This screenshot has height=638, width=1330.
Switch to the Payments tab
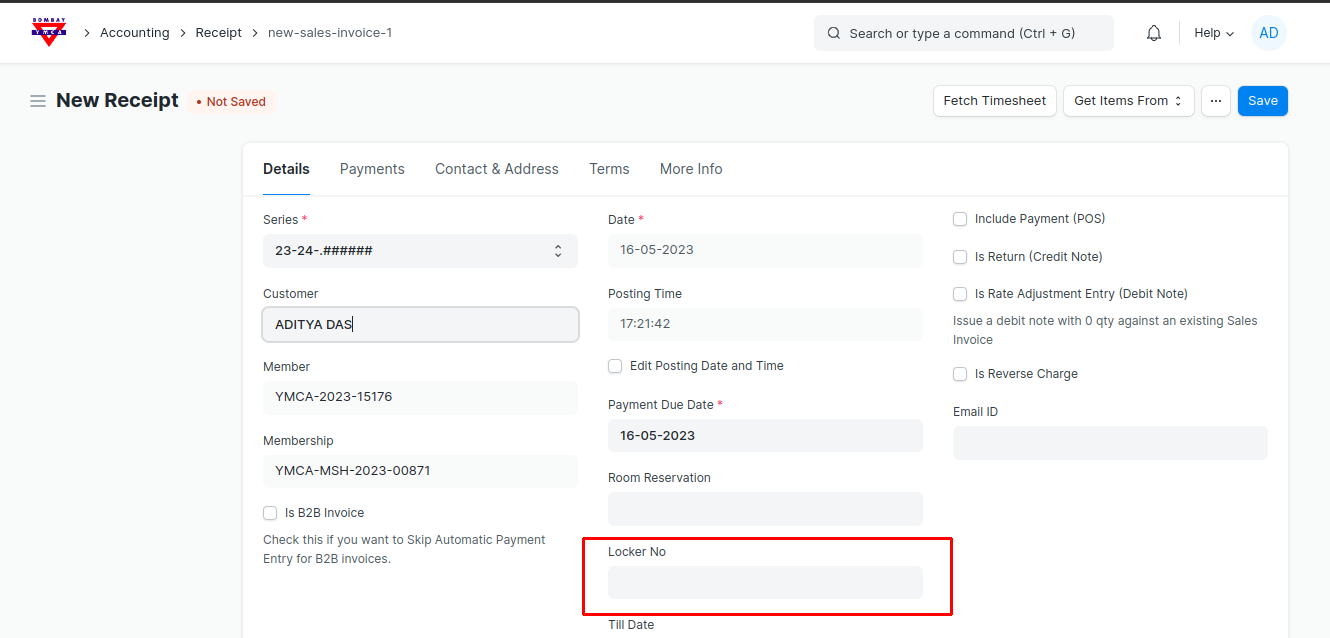372,169
